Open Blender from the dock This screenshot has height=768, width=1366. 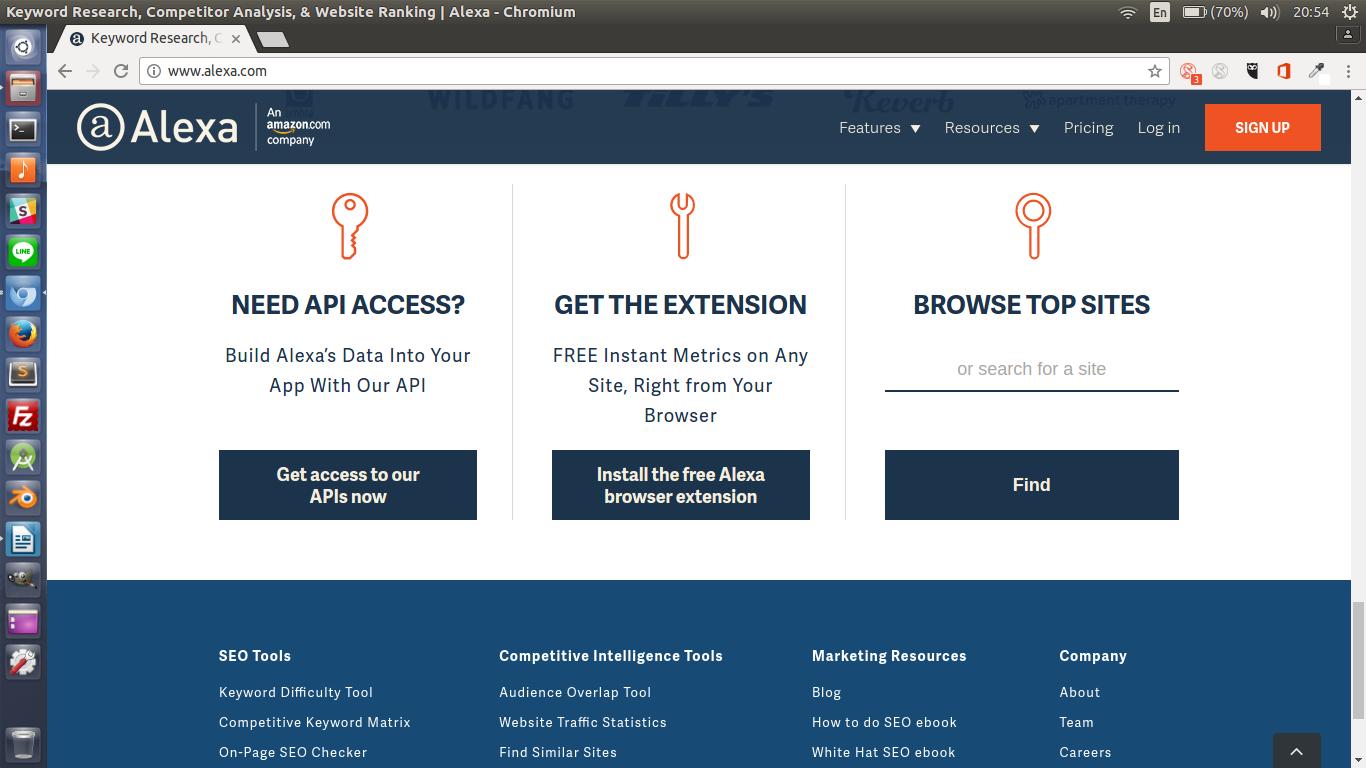click(x=23, y=497)
